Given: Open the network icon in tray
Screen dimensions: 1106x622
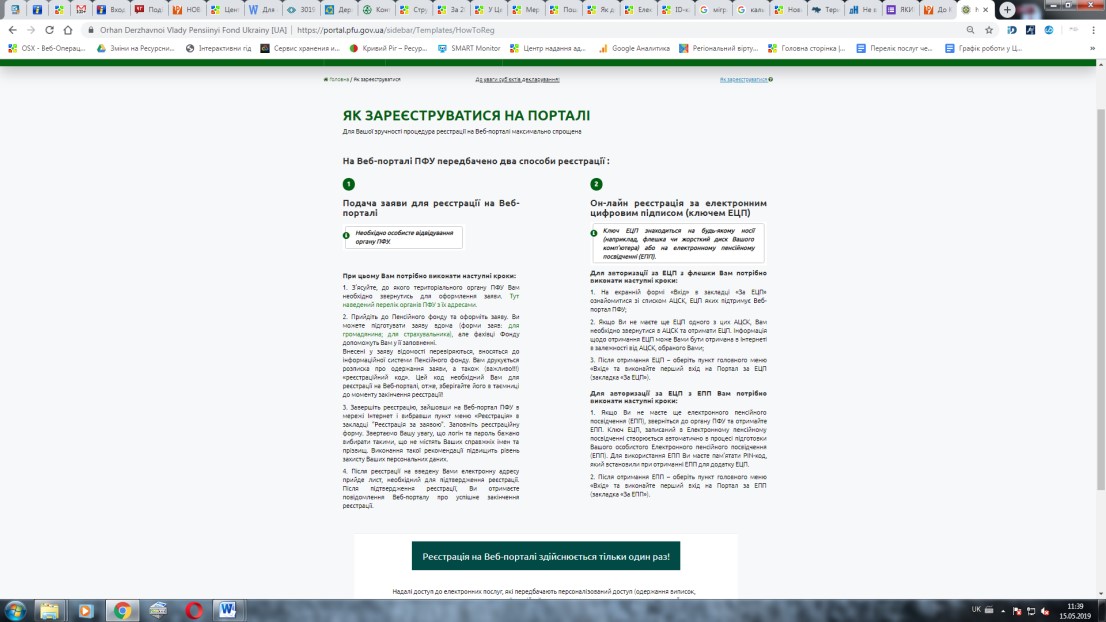Looking at the screenshot, I should 1031,611.
